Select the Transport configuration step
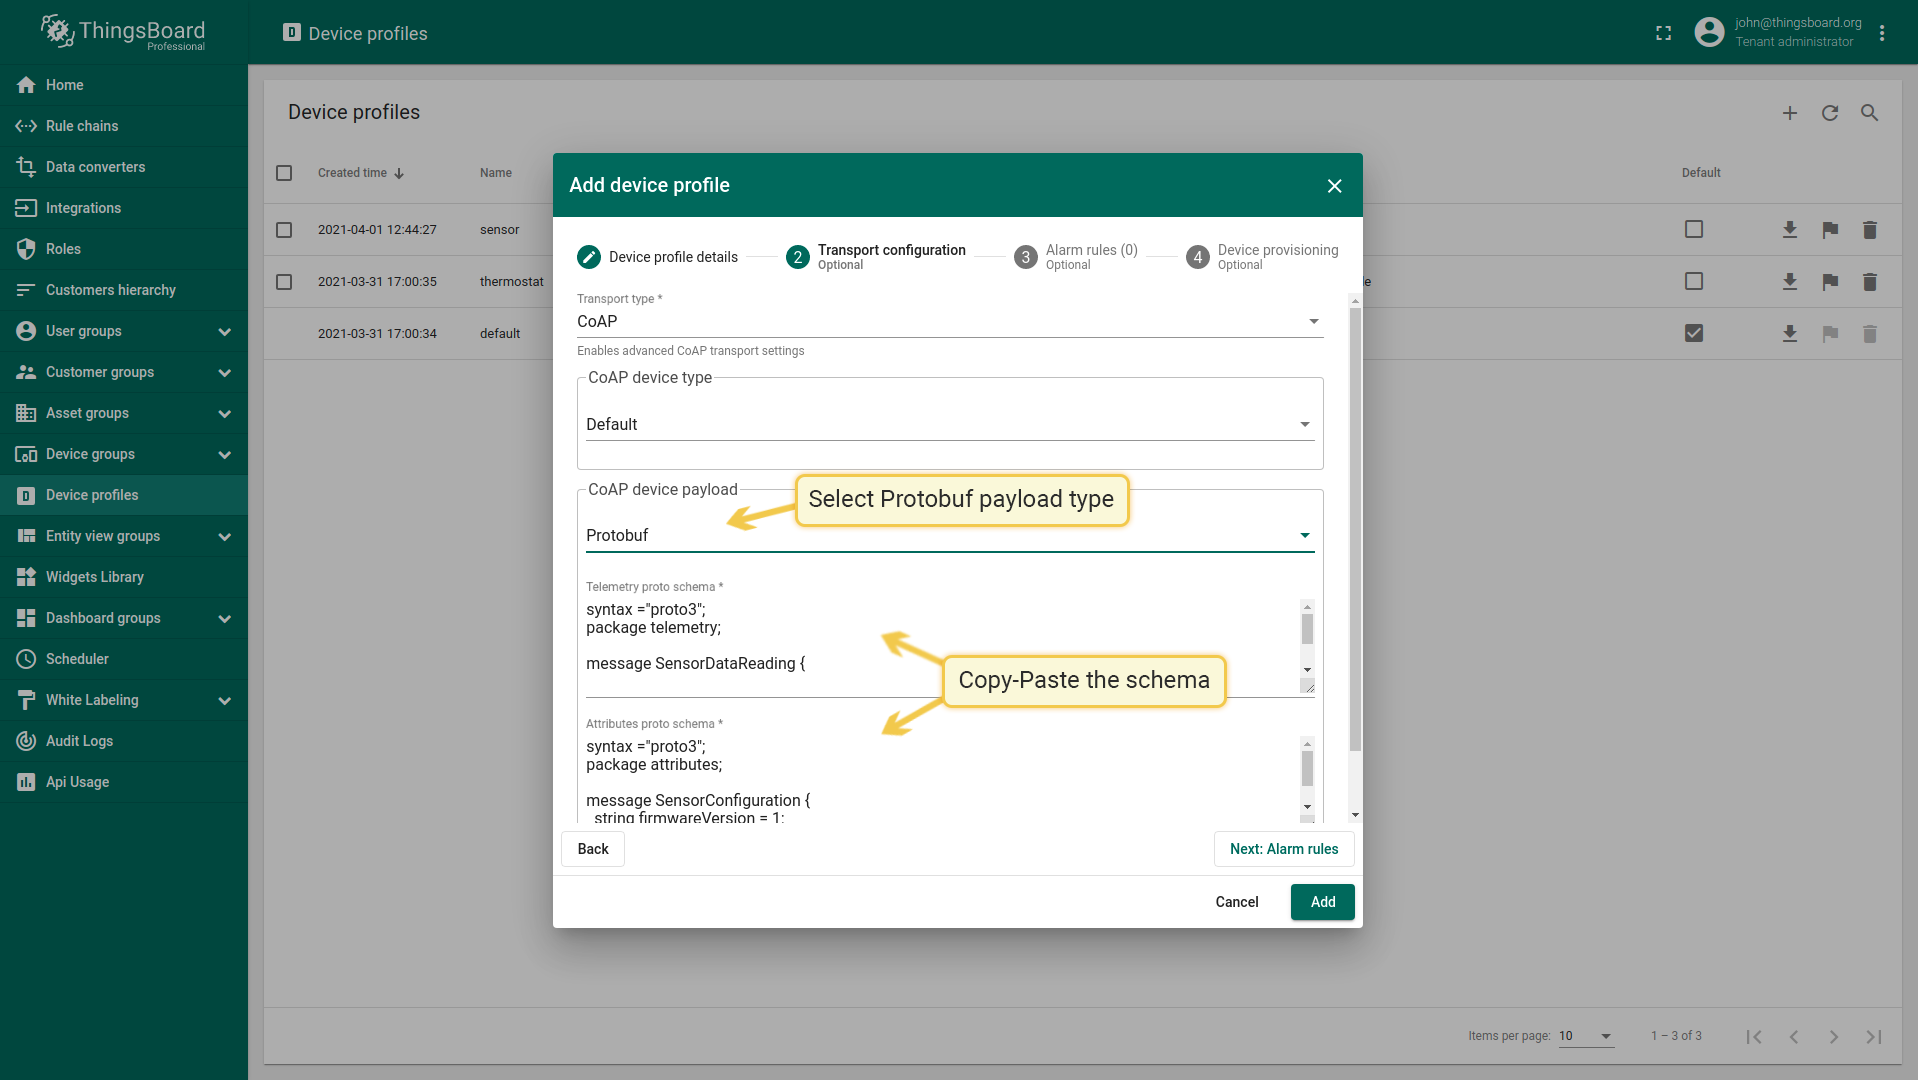1918x1080 pixels. [876, 257]
